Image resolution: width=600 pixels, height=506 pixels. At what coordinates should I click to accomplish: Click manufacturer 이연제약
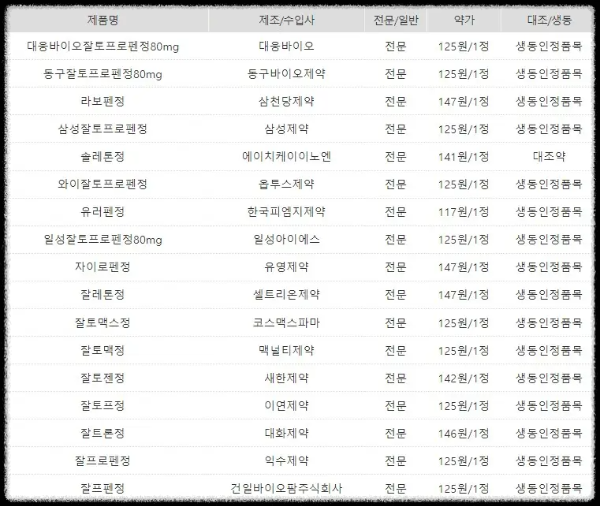click(x=287, y=405)
